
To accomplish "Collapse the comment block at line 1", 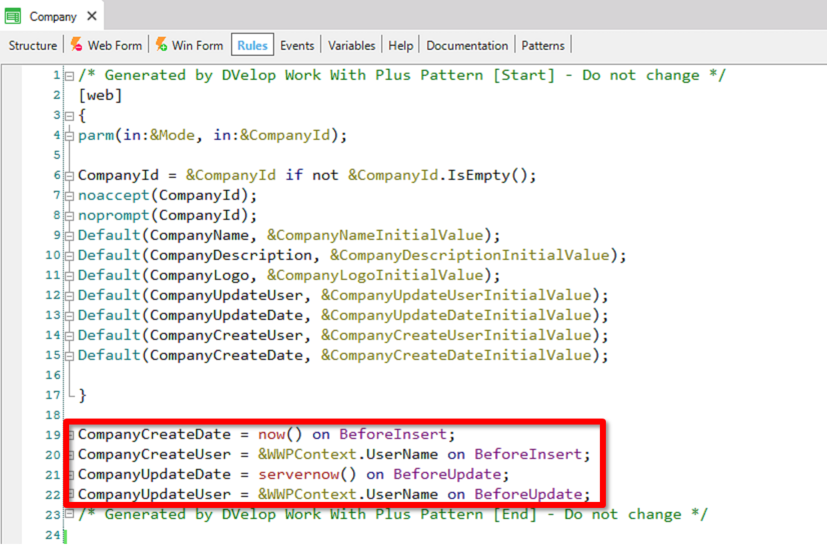I will [69, 76].
